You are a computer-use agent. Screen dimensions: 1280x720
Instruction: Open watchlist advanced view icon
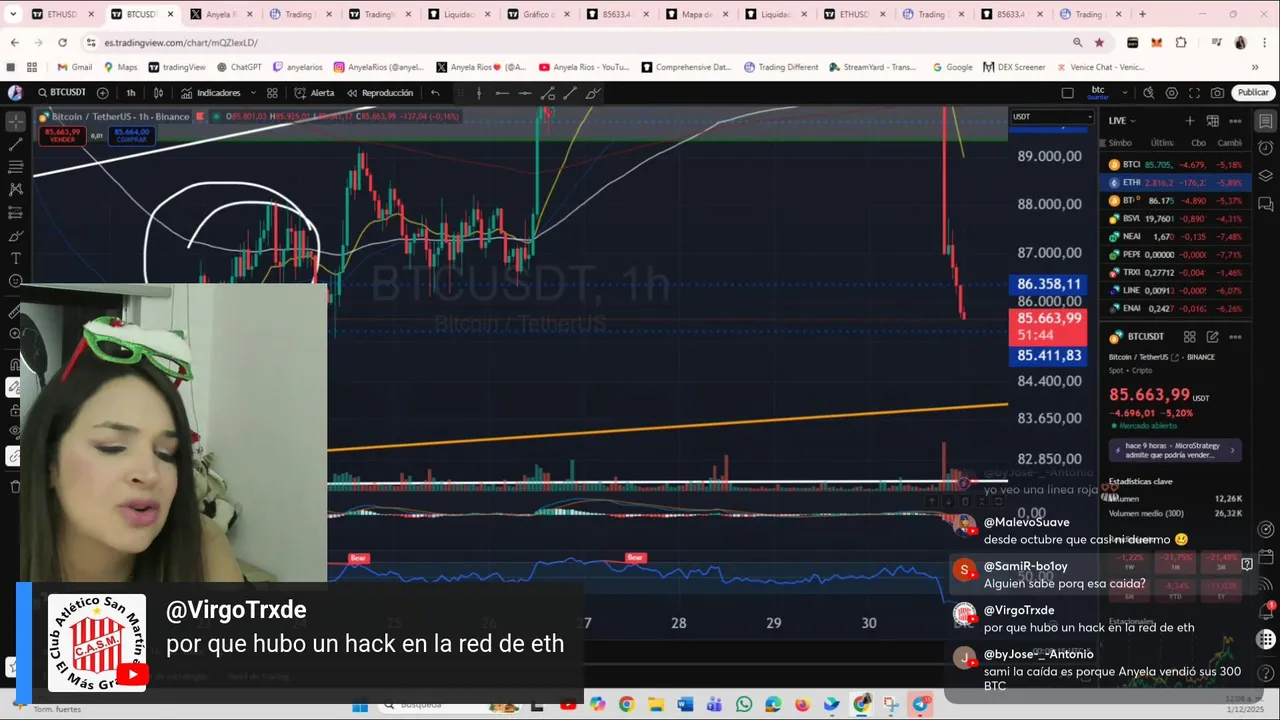coord(1213,121)
